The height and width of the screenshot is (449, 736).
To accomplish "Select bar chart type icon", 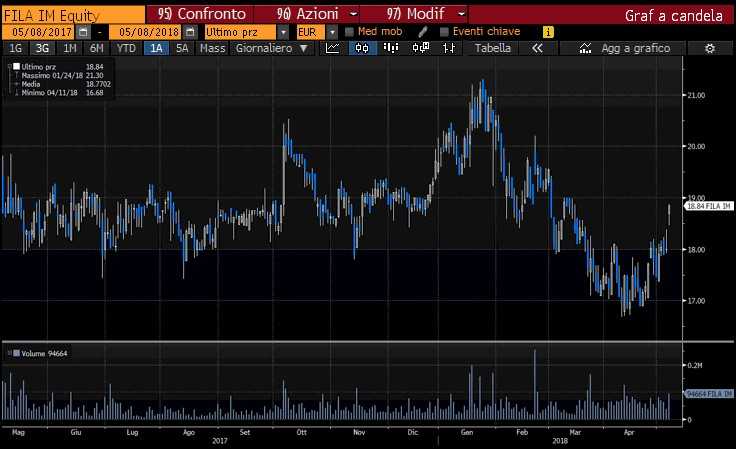I will (391, 48).
